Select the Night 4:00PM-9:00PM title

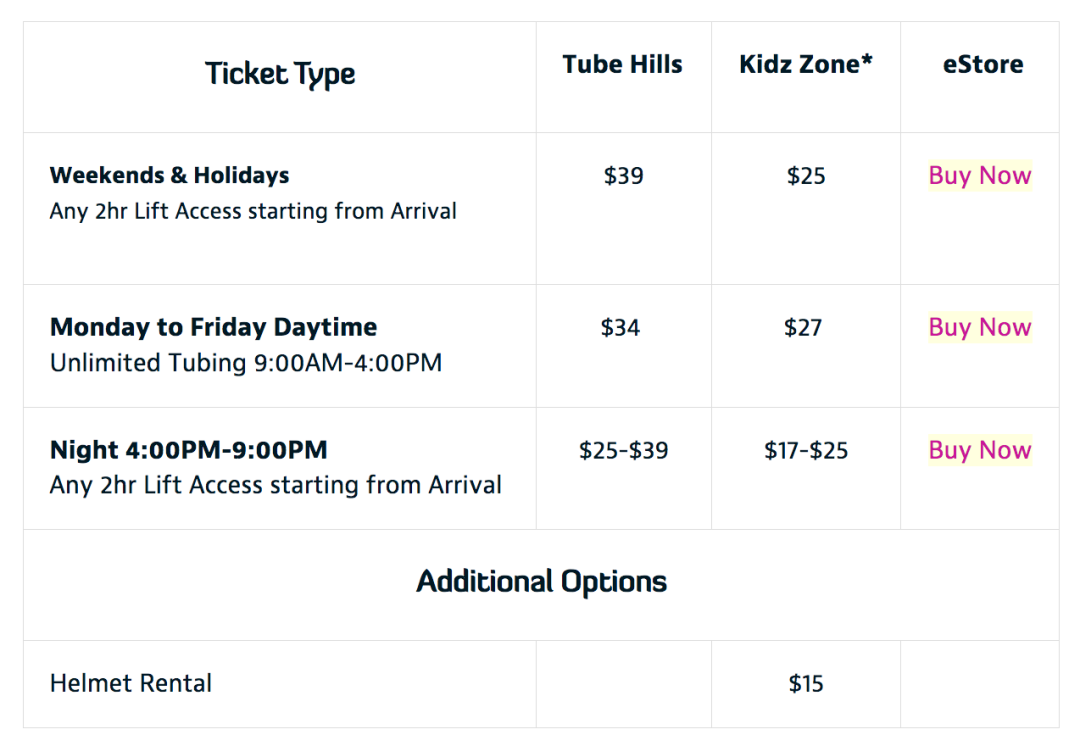189,450
